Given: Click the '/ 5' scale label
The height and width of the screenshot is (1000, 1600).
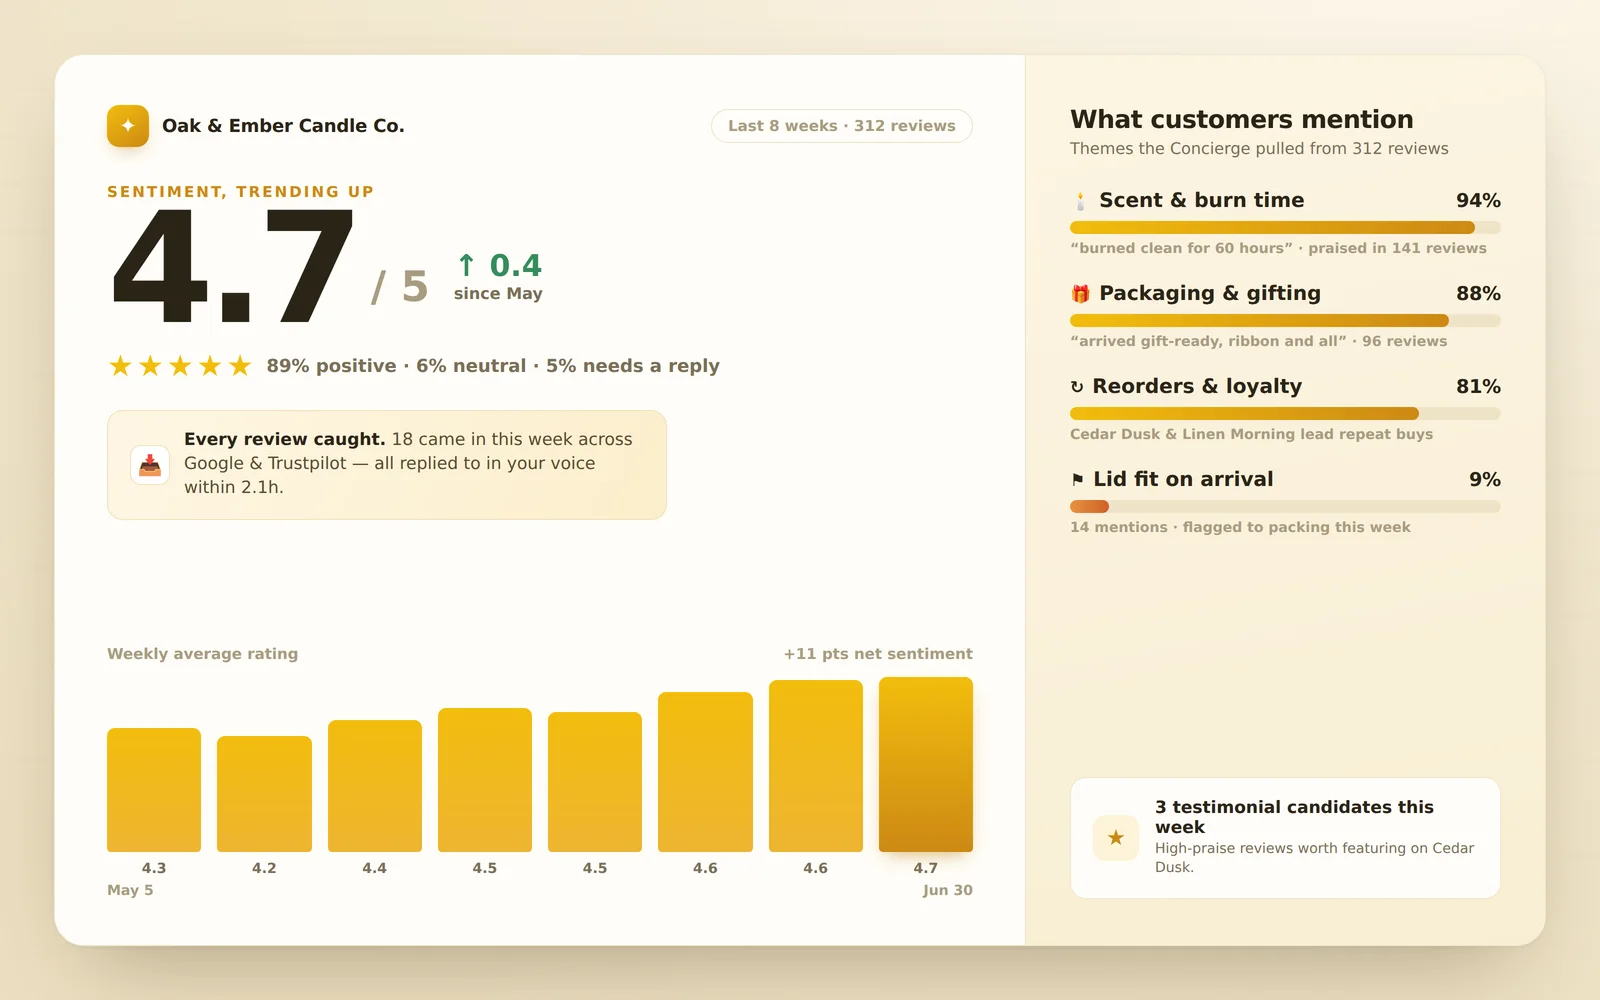Looking at the screenshot, I should click(400, 287).
